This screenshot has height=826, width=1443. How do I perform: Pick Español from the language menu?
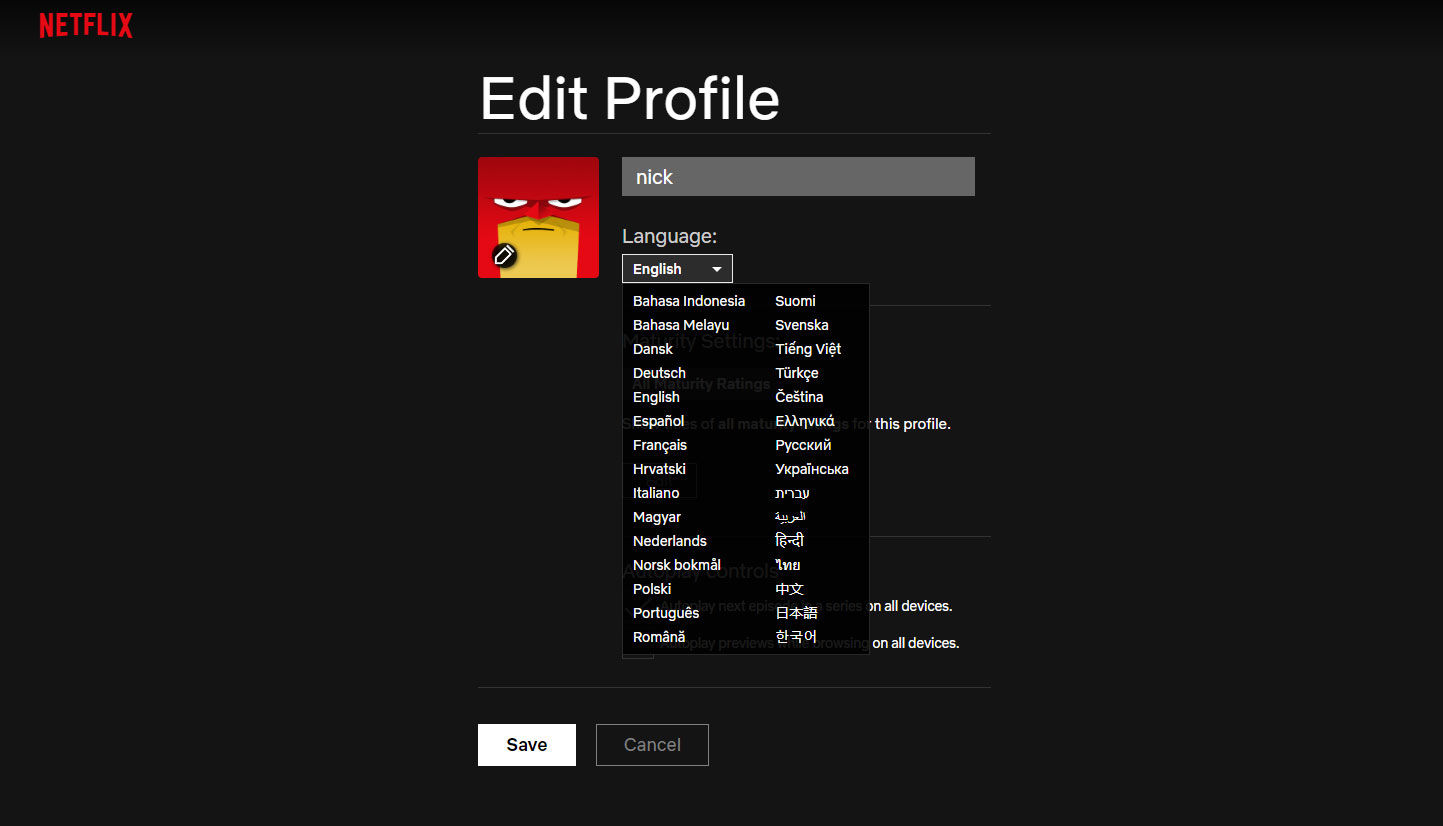[x=657, y=420]
